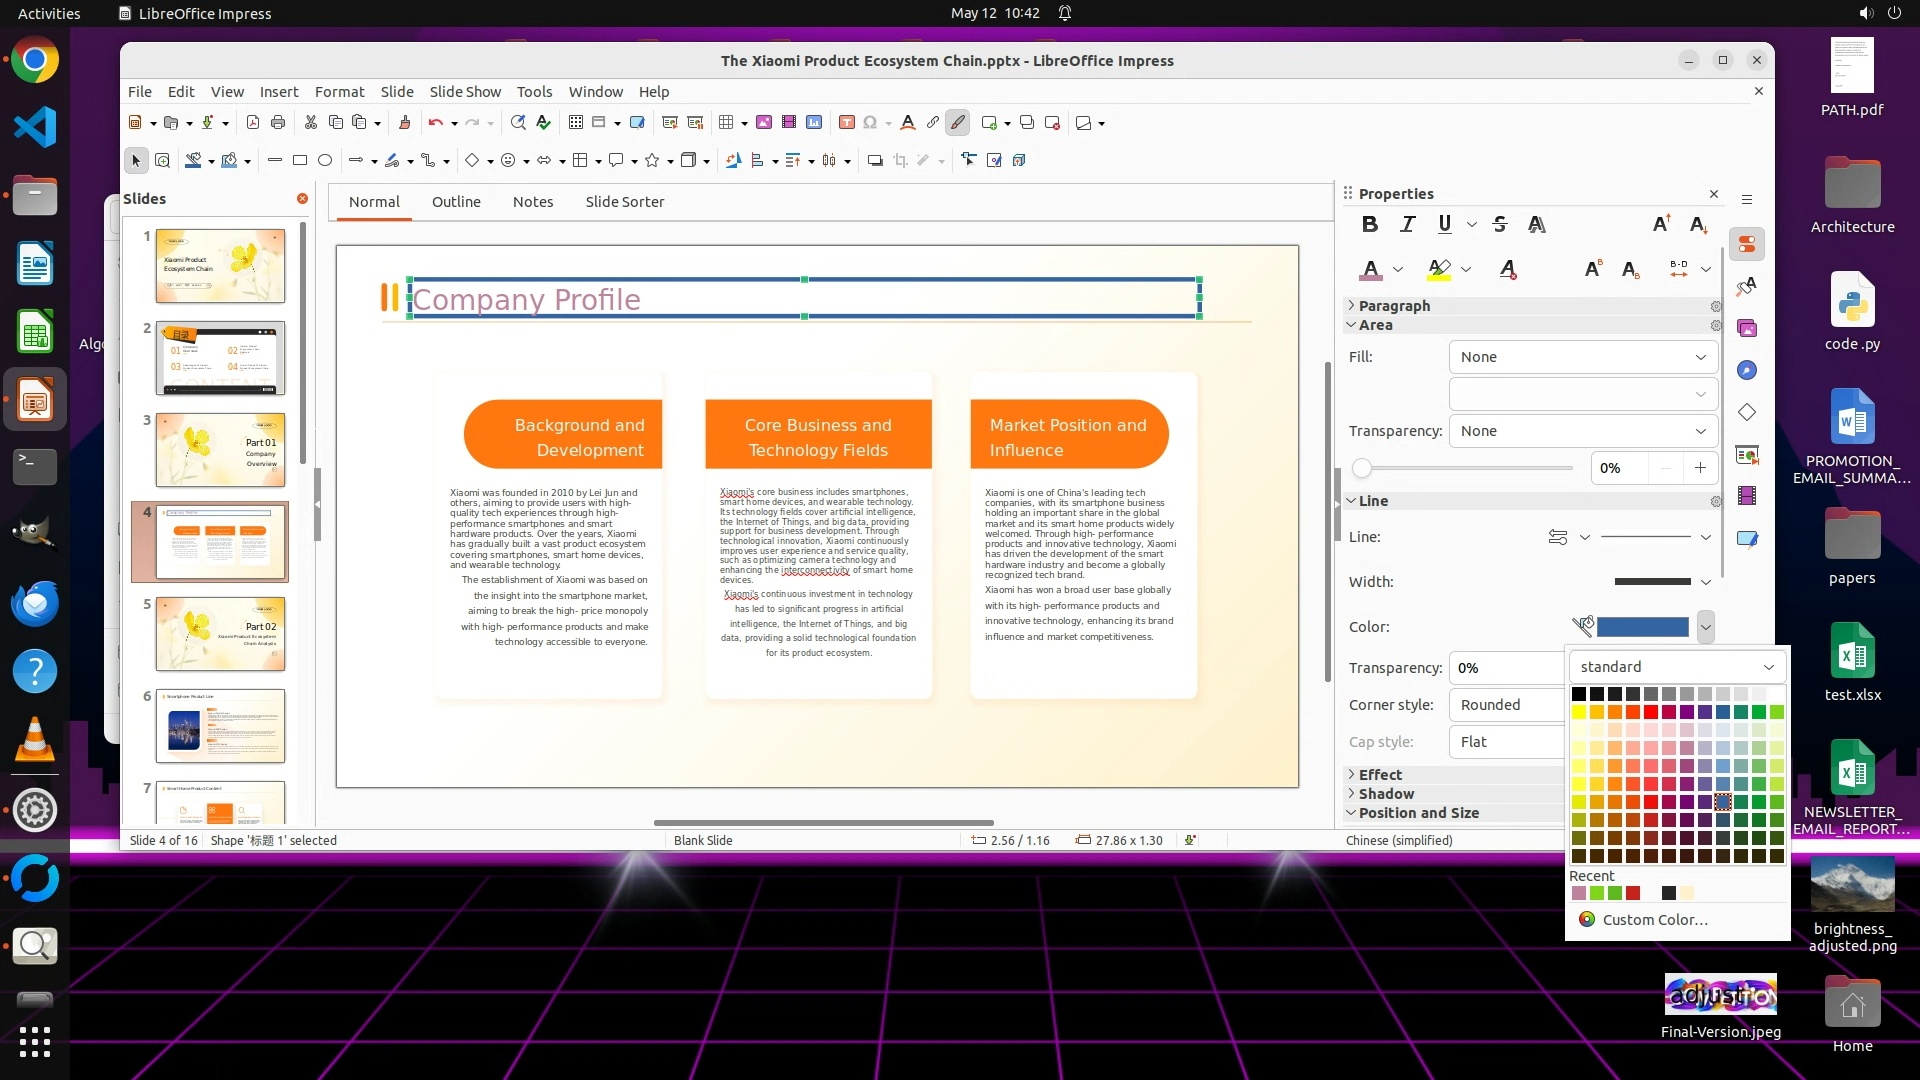Open the Gallery sidebar deck
This screenshot has height=1080, width=1920.
pos(1747,328)
